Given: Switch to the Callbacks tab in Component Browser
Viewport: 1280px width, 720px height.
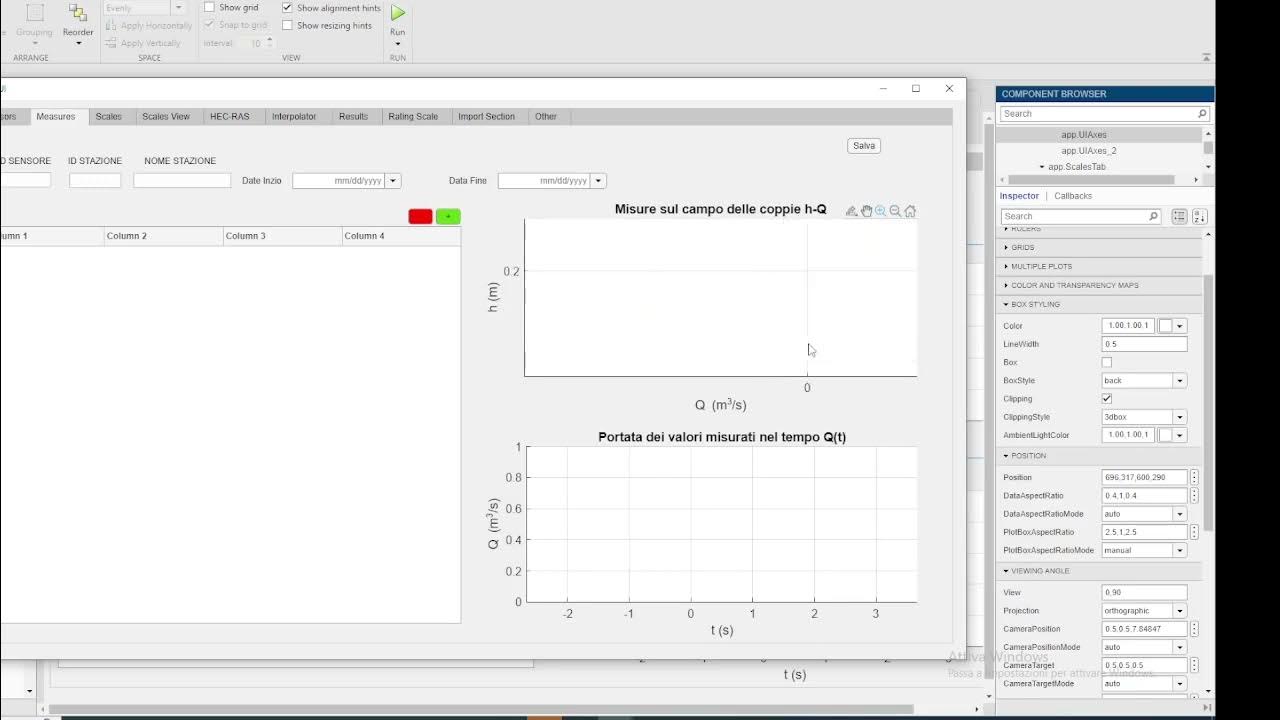Looking at the screenshot, I should coord(1073,196).
